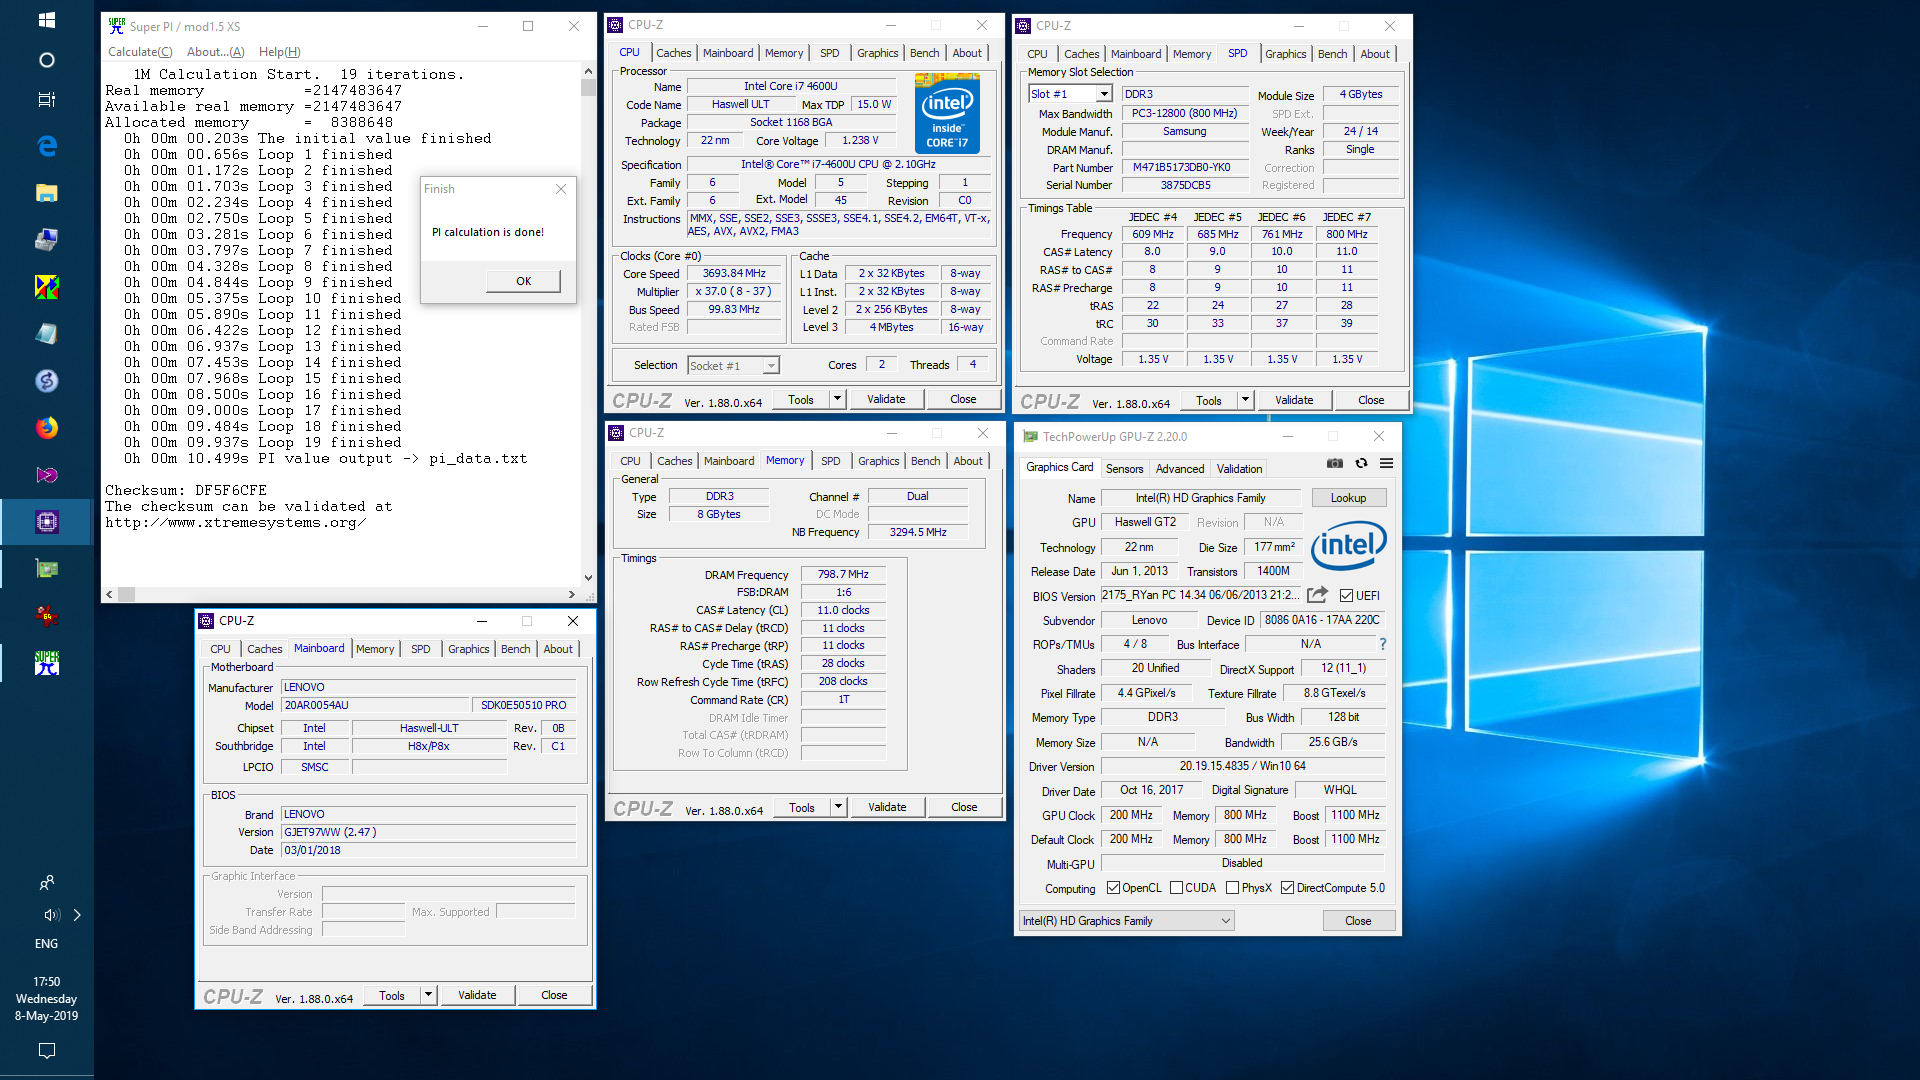This screenshot has height=1080, width=1920.
Task: Click the Intel Core i7 badge
Action: click(x=947, y=113)
